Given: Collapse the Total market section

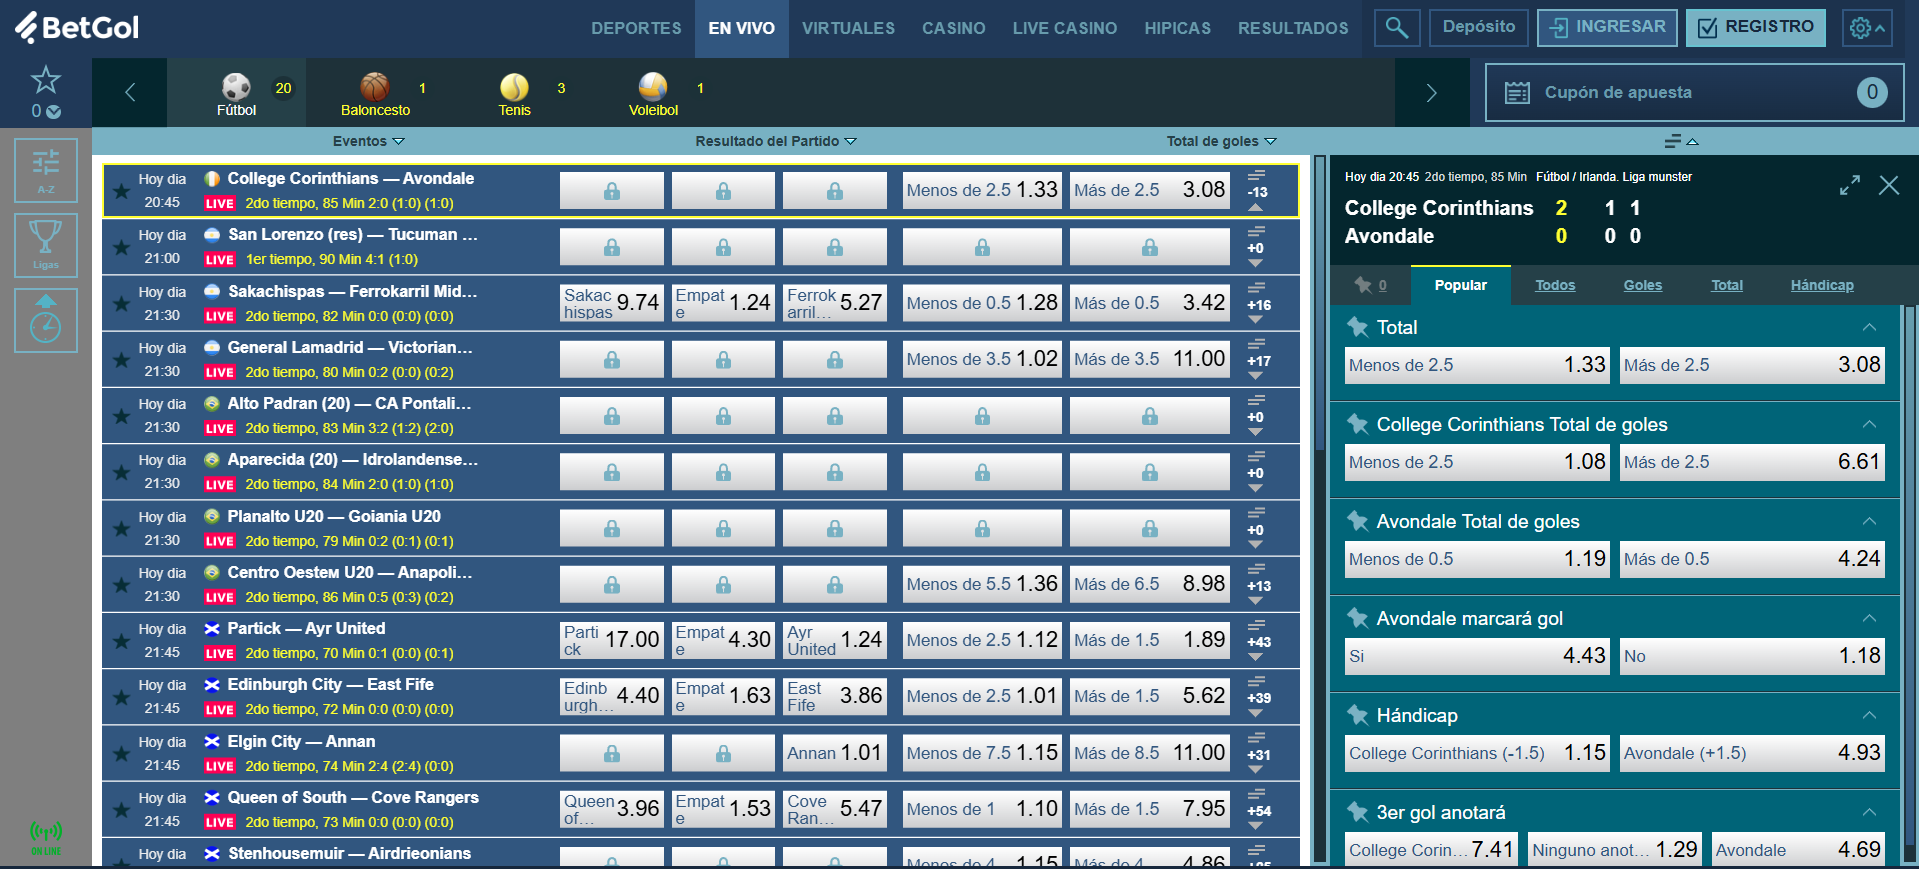Looking at the screenshot, I should (1869, 327).
